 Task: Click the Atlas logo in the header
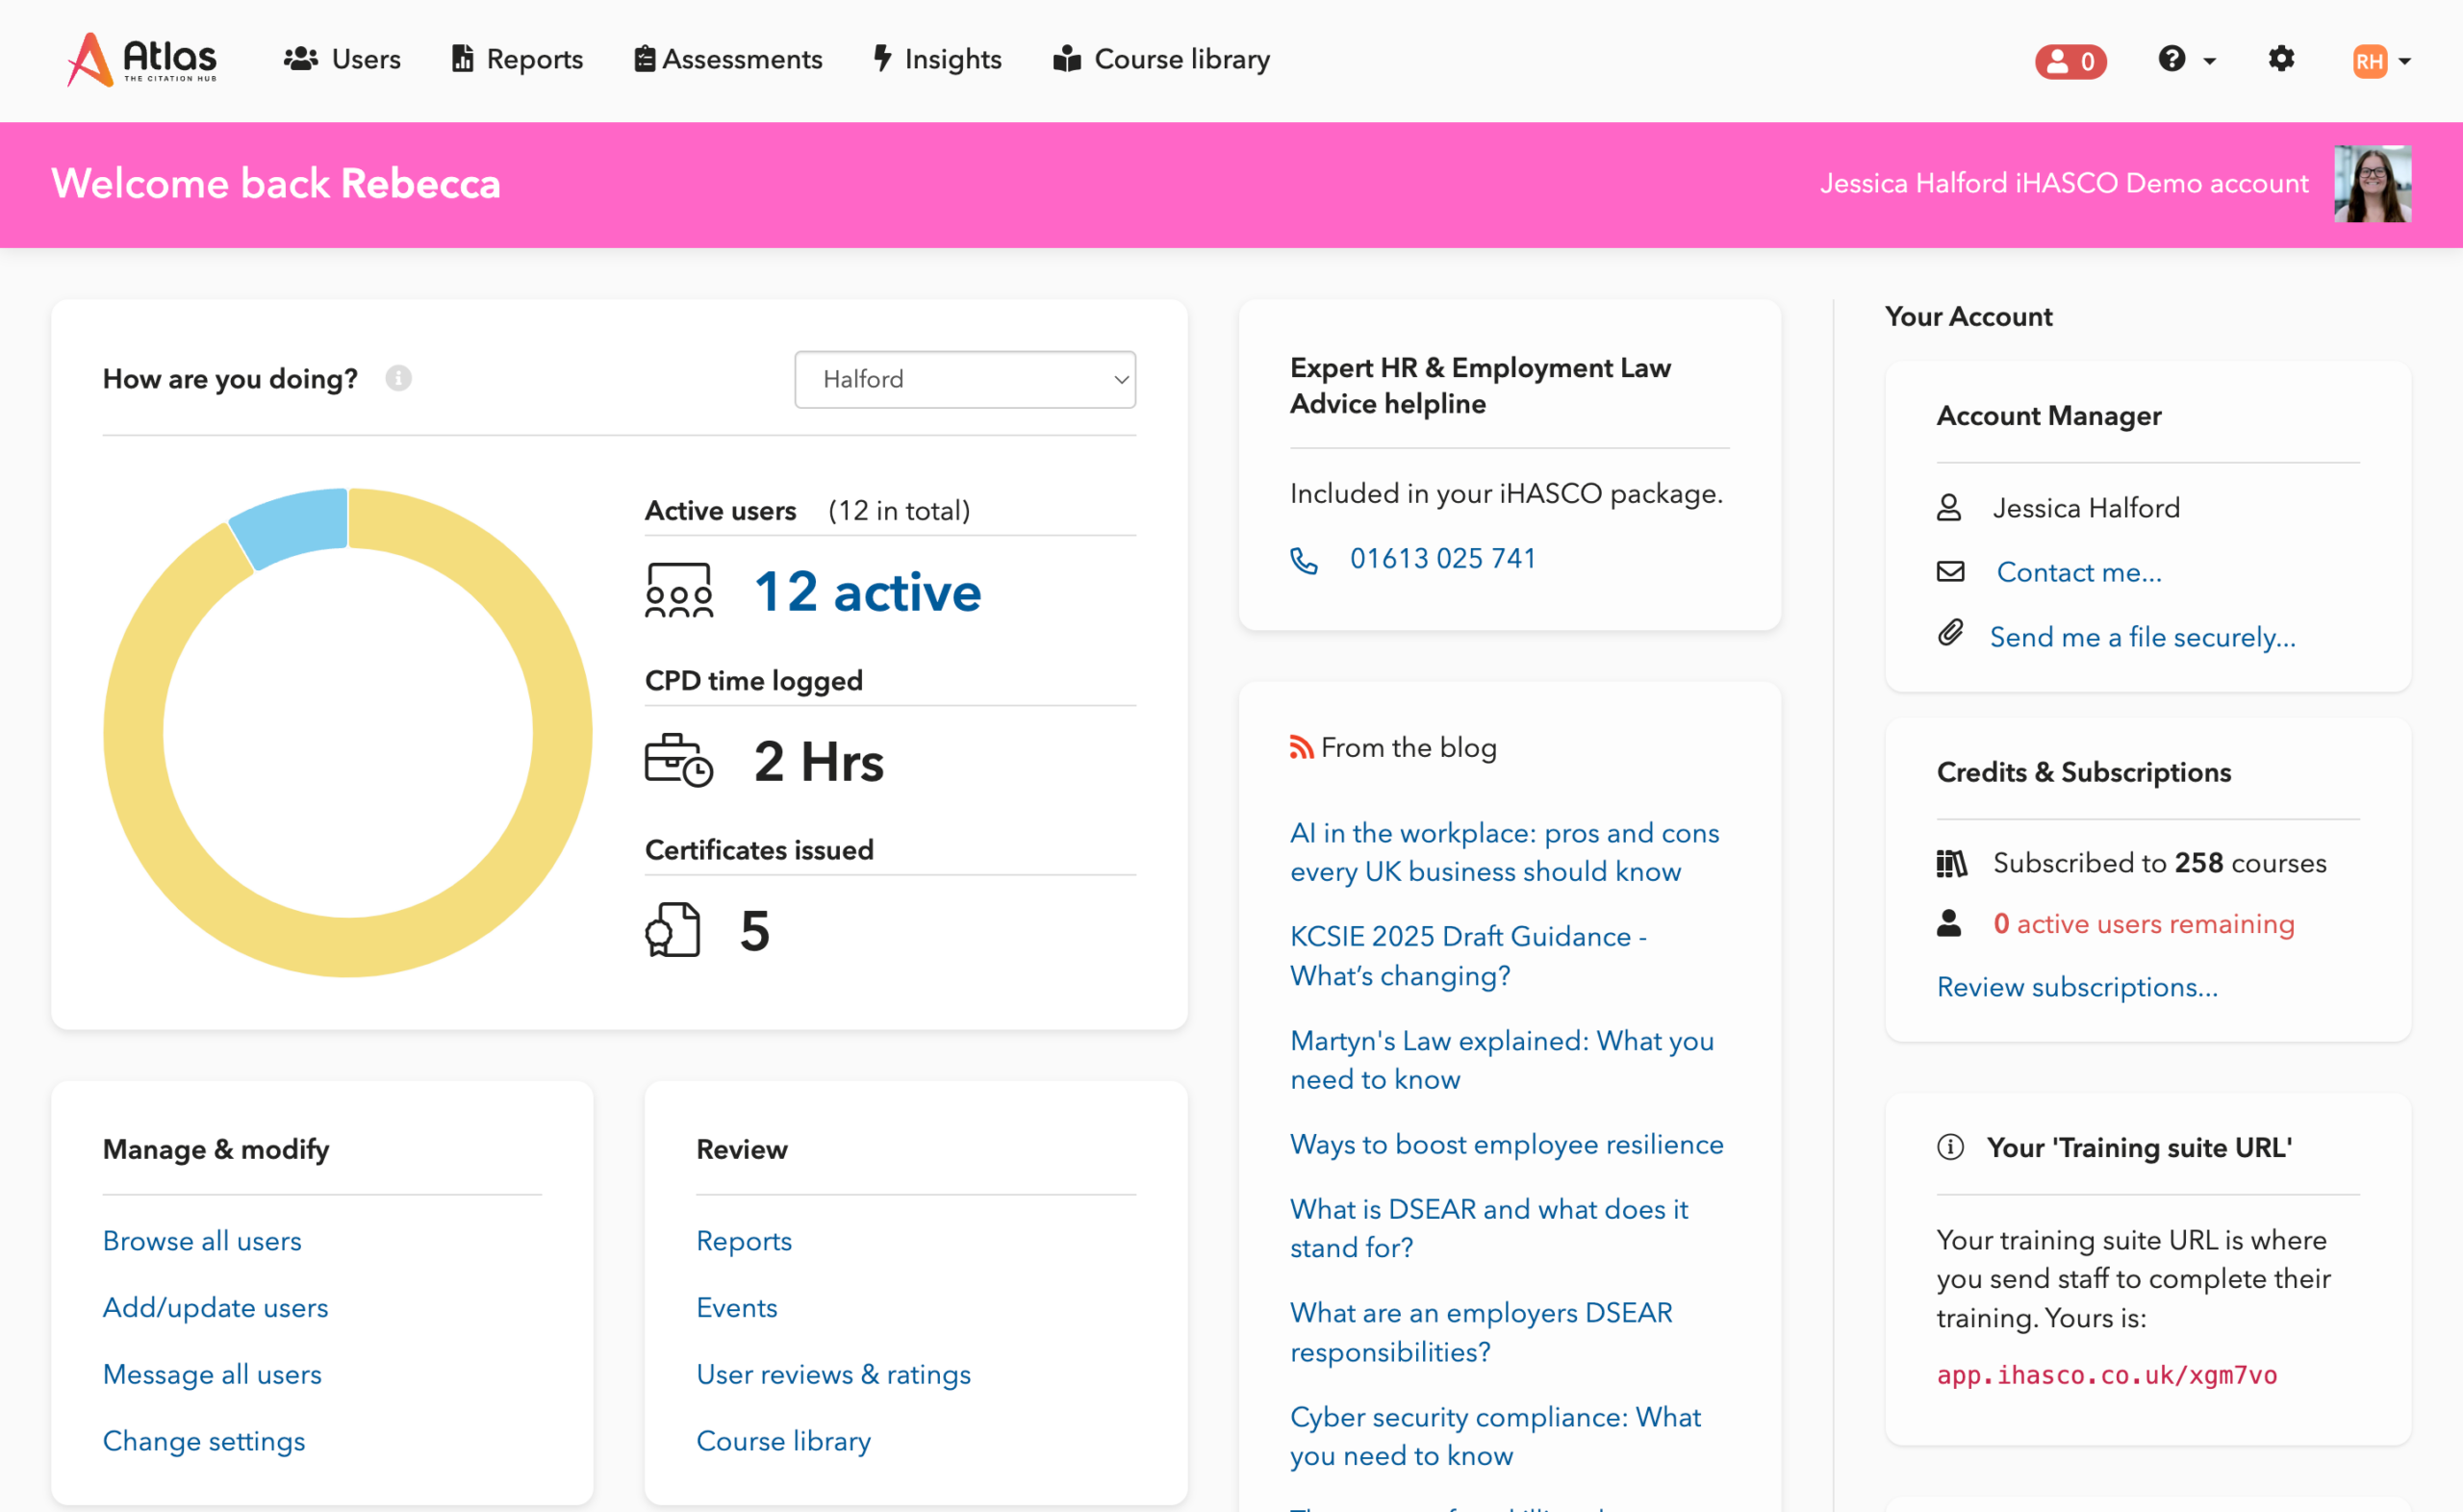coord(141,59)
